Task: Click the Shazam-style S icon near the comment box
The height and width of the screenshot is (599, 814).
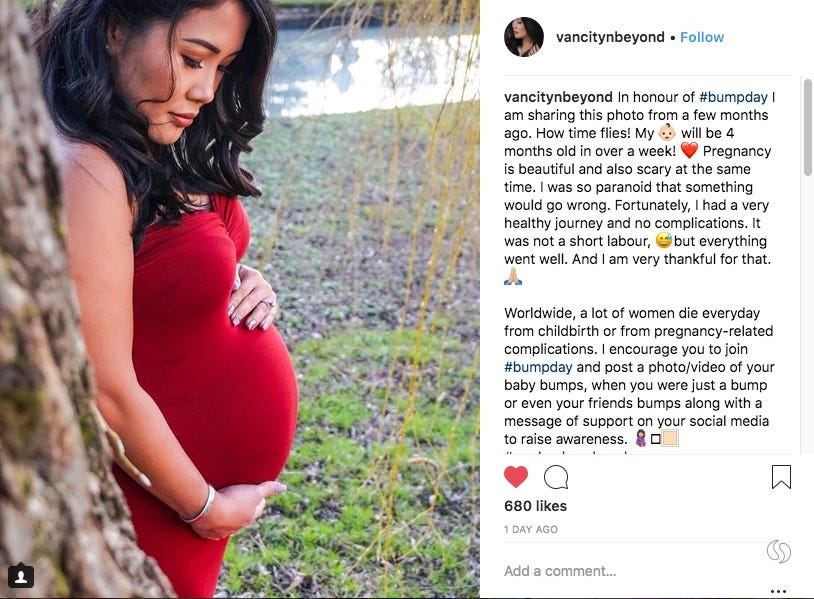Action: [779, 551]
